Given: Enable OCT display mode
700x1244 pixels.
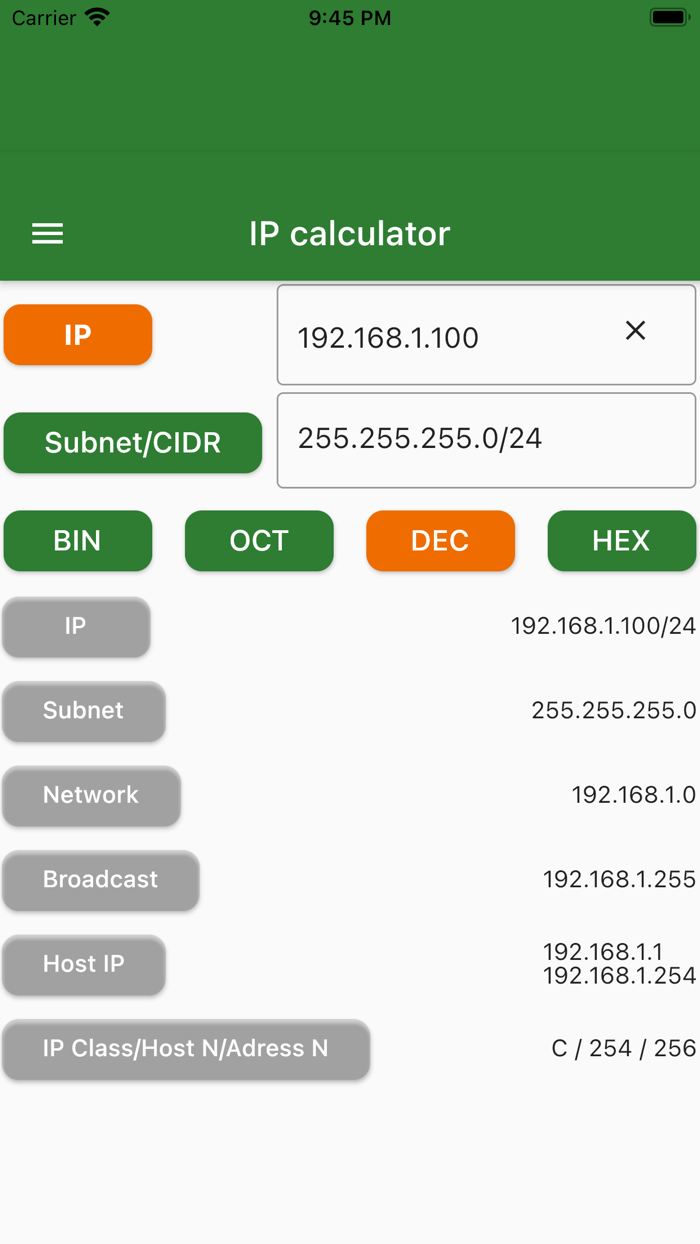Looking at the screenshot, I should 259,541.
